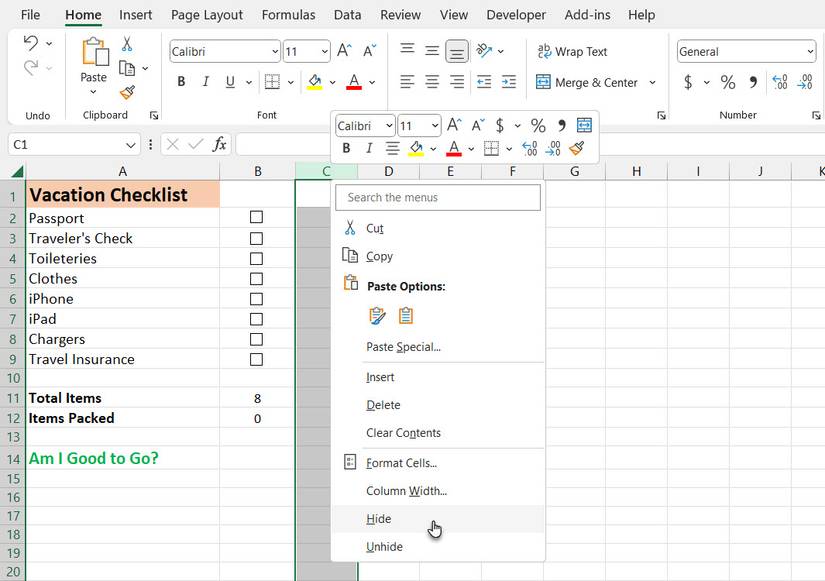Tick the Toileteries checkbox

[x=256, y=258]
